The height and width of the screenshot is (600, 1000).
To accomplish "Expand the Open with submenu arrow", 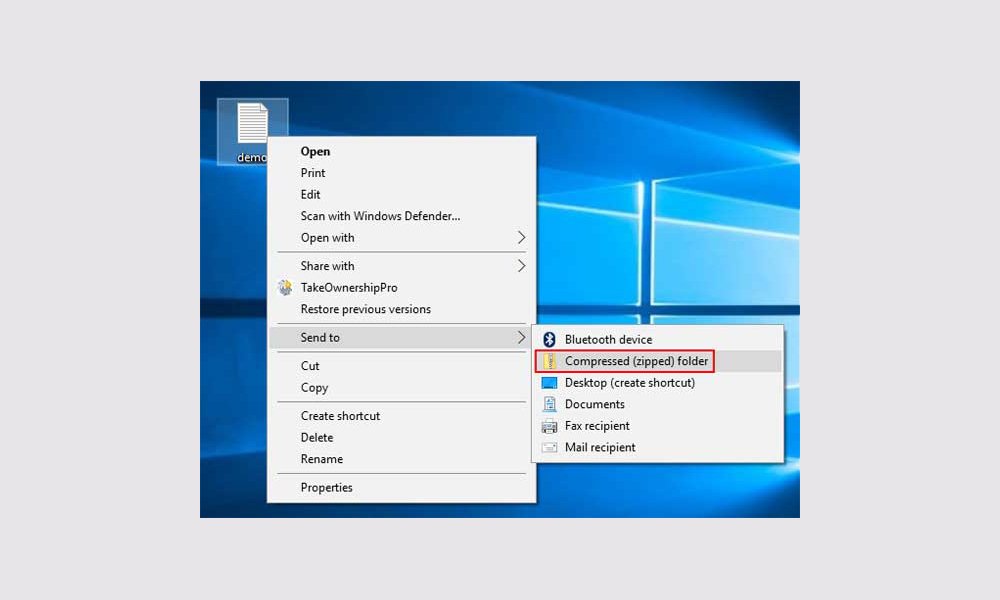I will 521,238.
